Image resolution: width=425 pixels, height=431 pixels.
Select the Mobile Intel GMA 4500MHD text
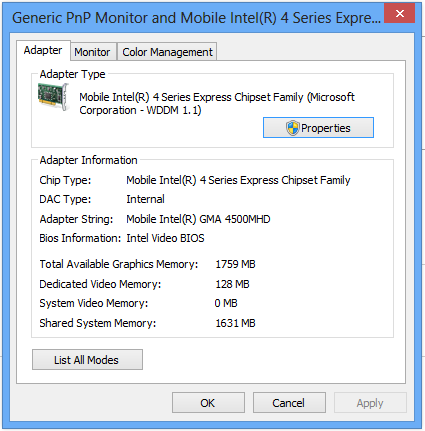pyautogui.click(x=198, y=219)
